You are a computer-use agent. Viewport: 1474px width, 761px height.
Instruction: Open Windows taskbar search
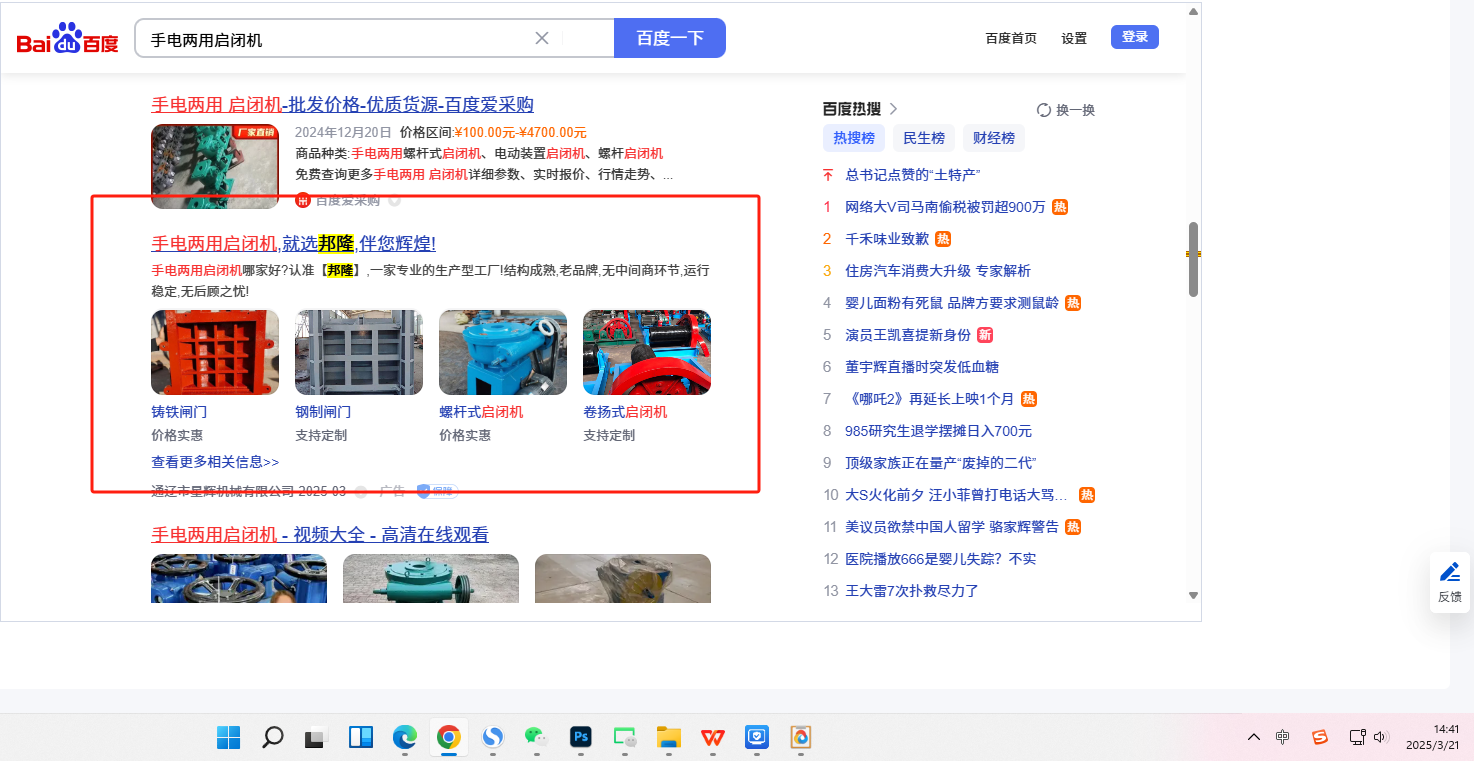coord(272,738)
